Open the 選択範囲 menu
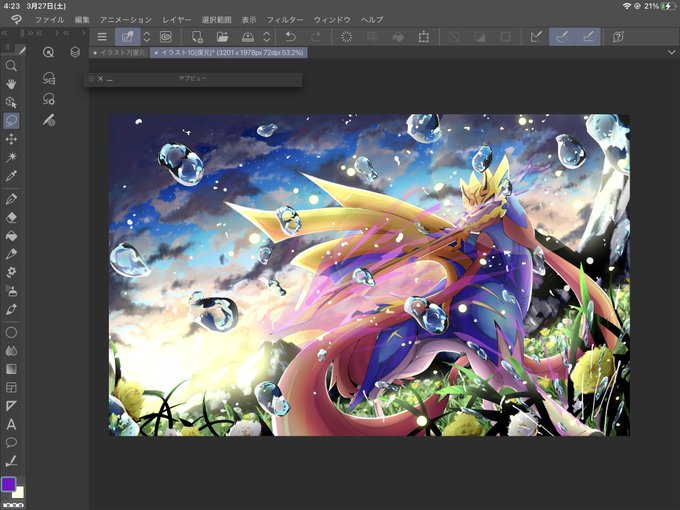Screen dimensions: 680x510 [x=216, y=20]
